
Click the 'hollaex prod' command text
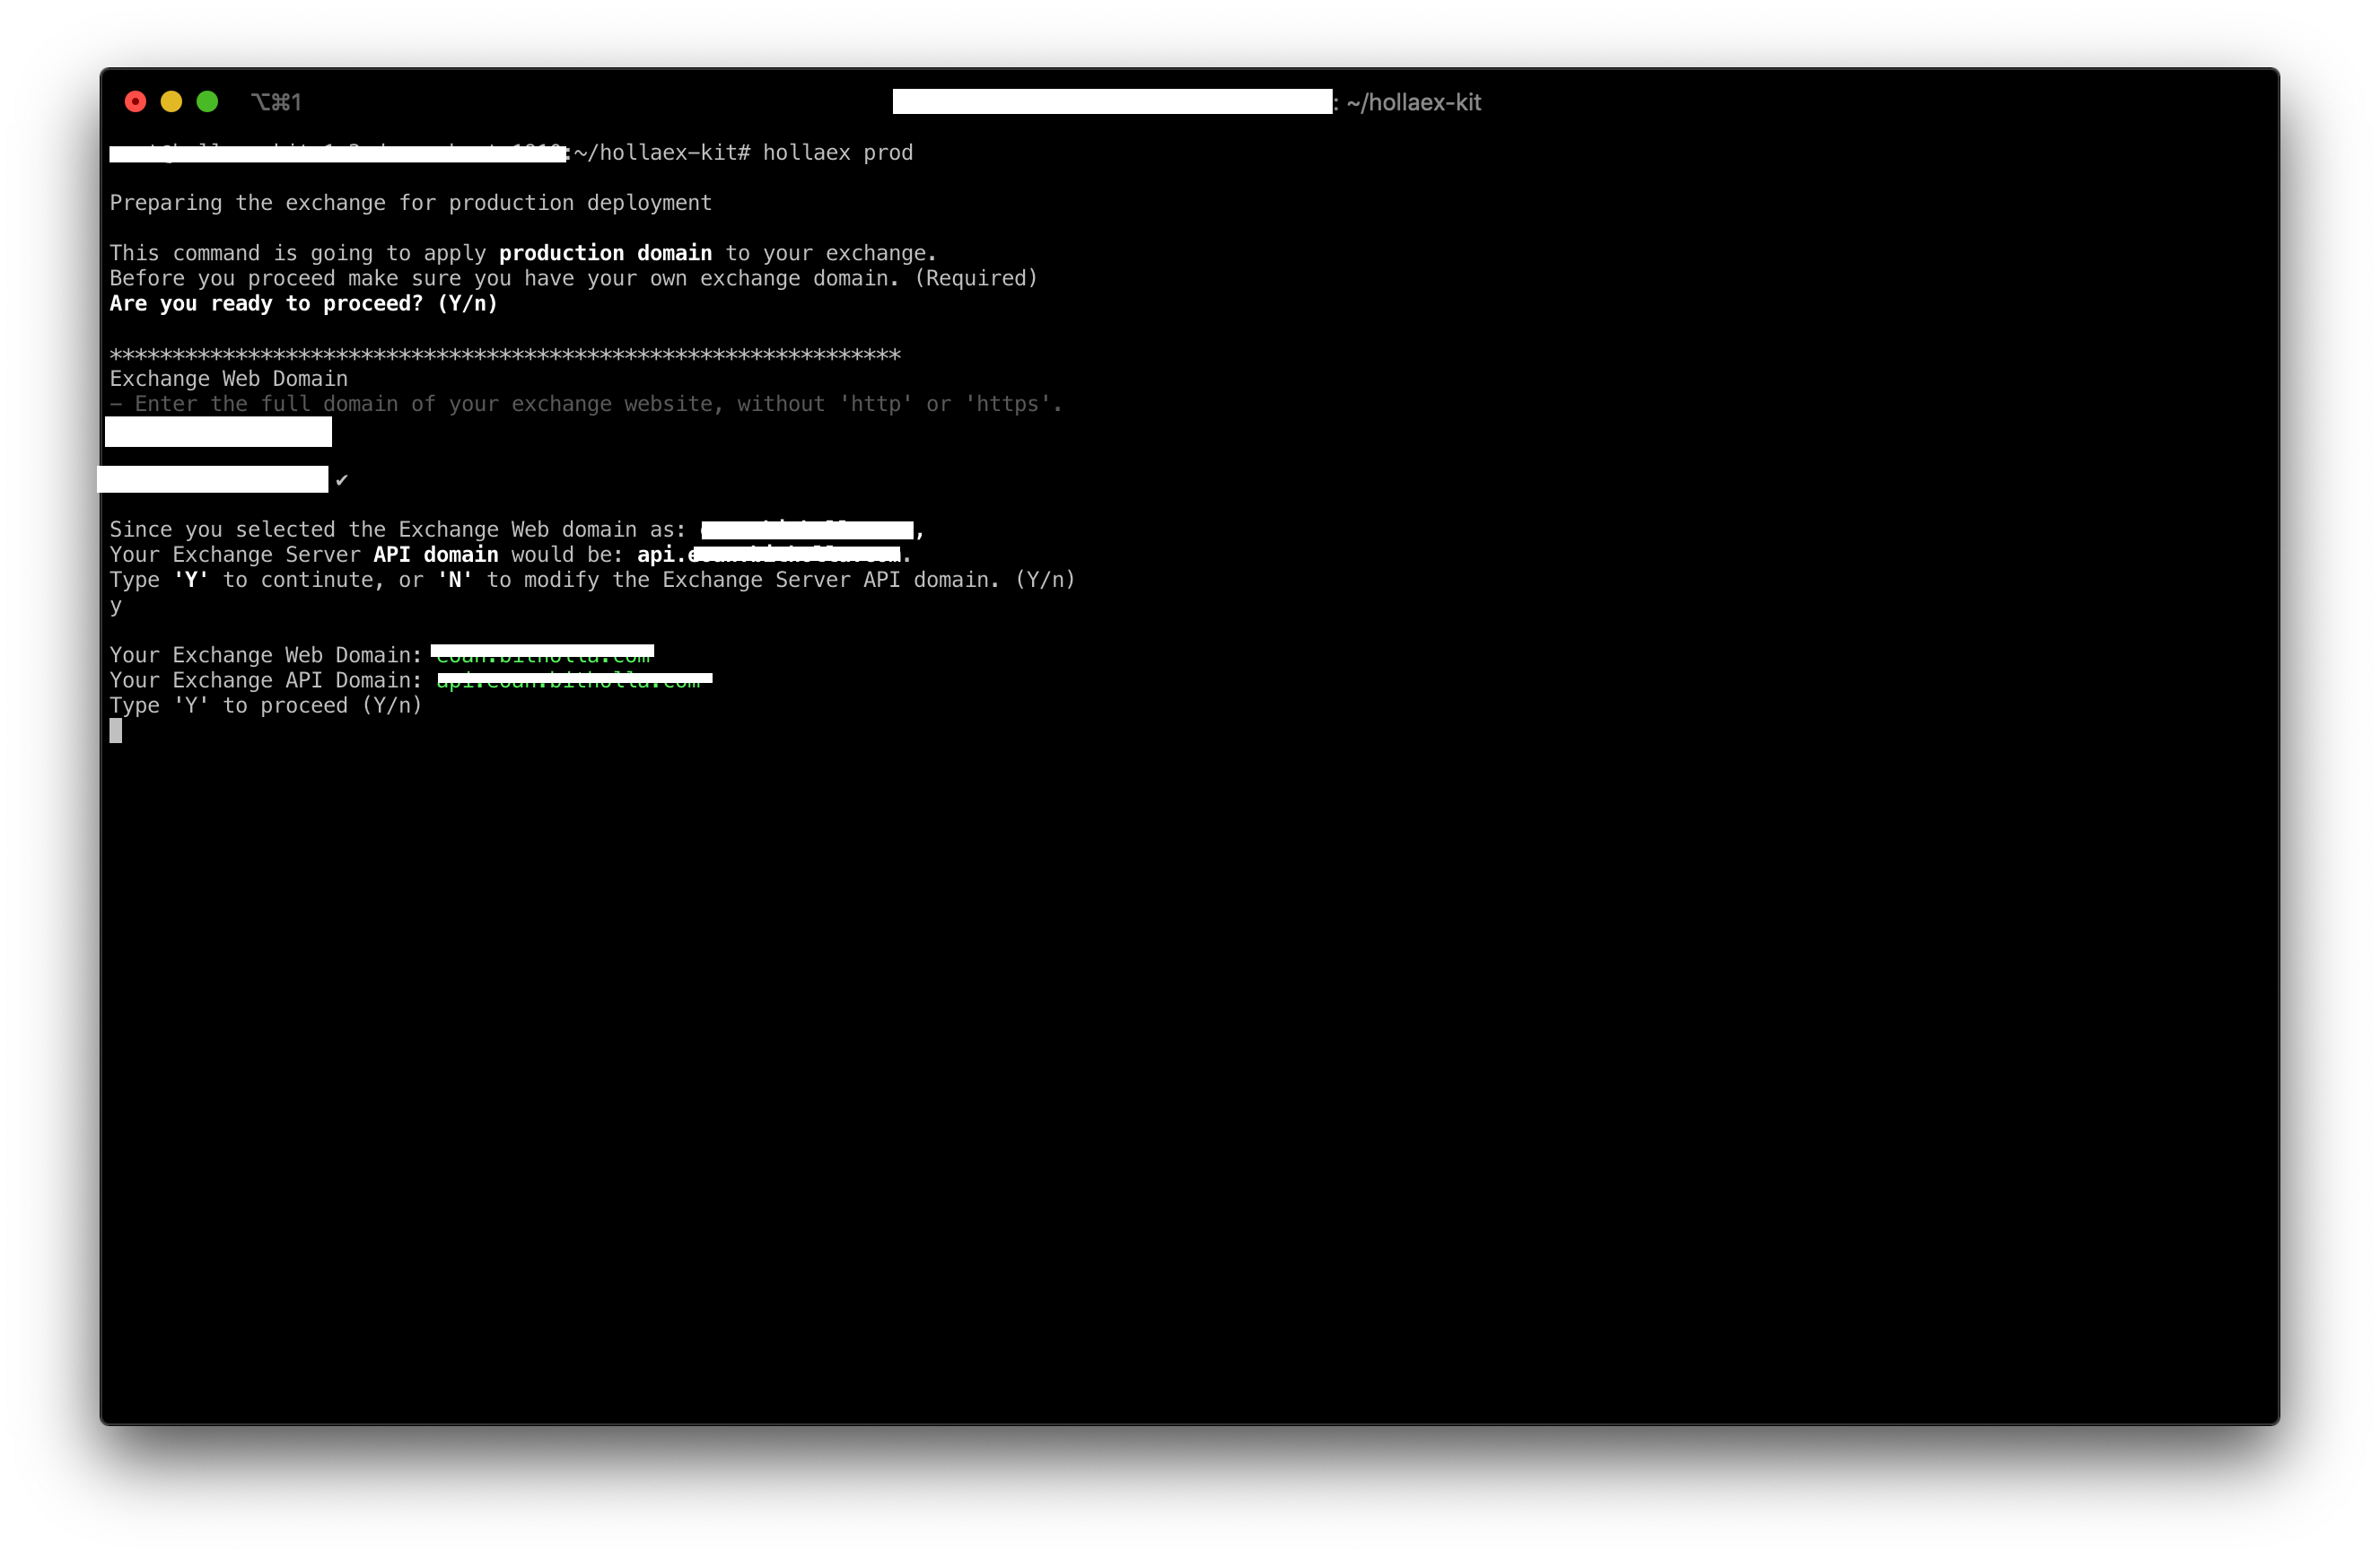[x=837, y=153]
